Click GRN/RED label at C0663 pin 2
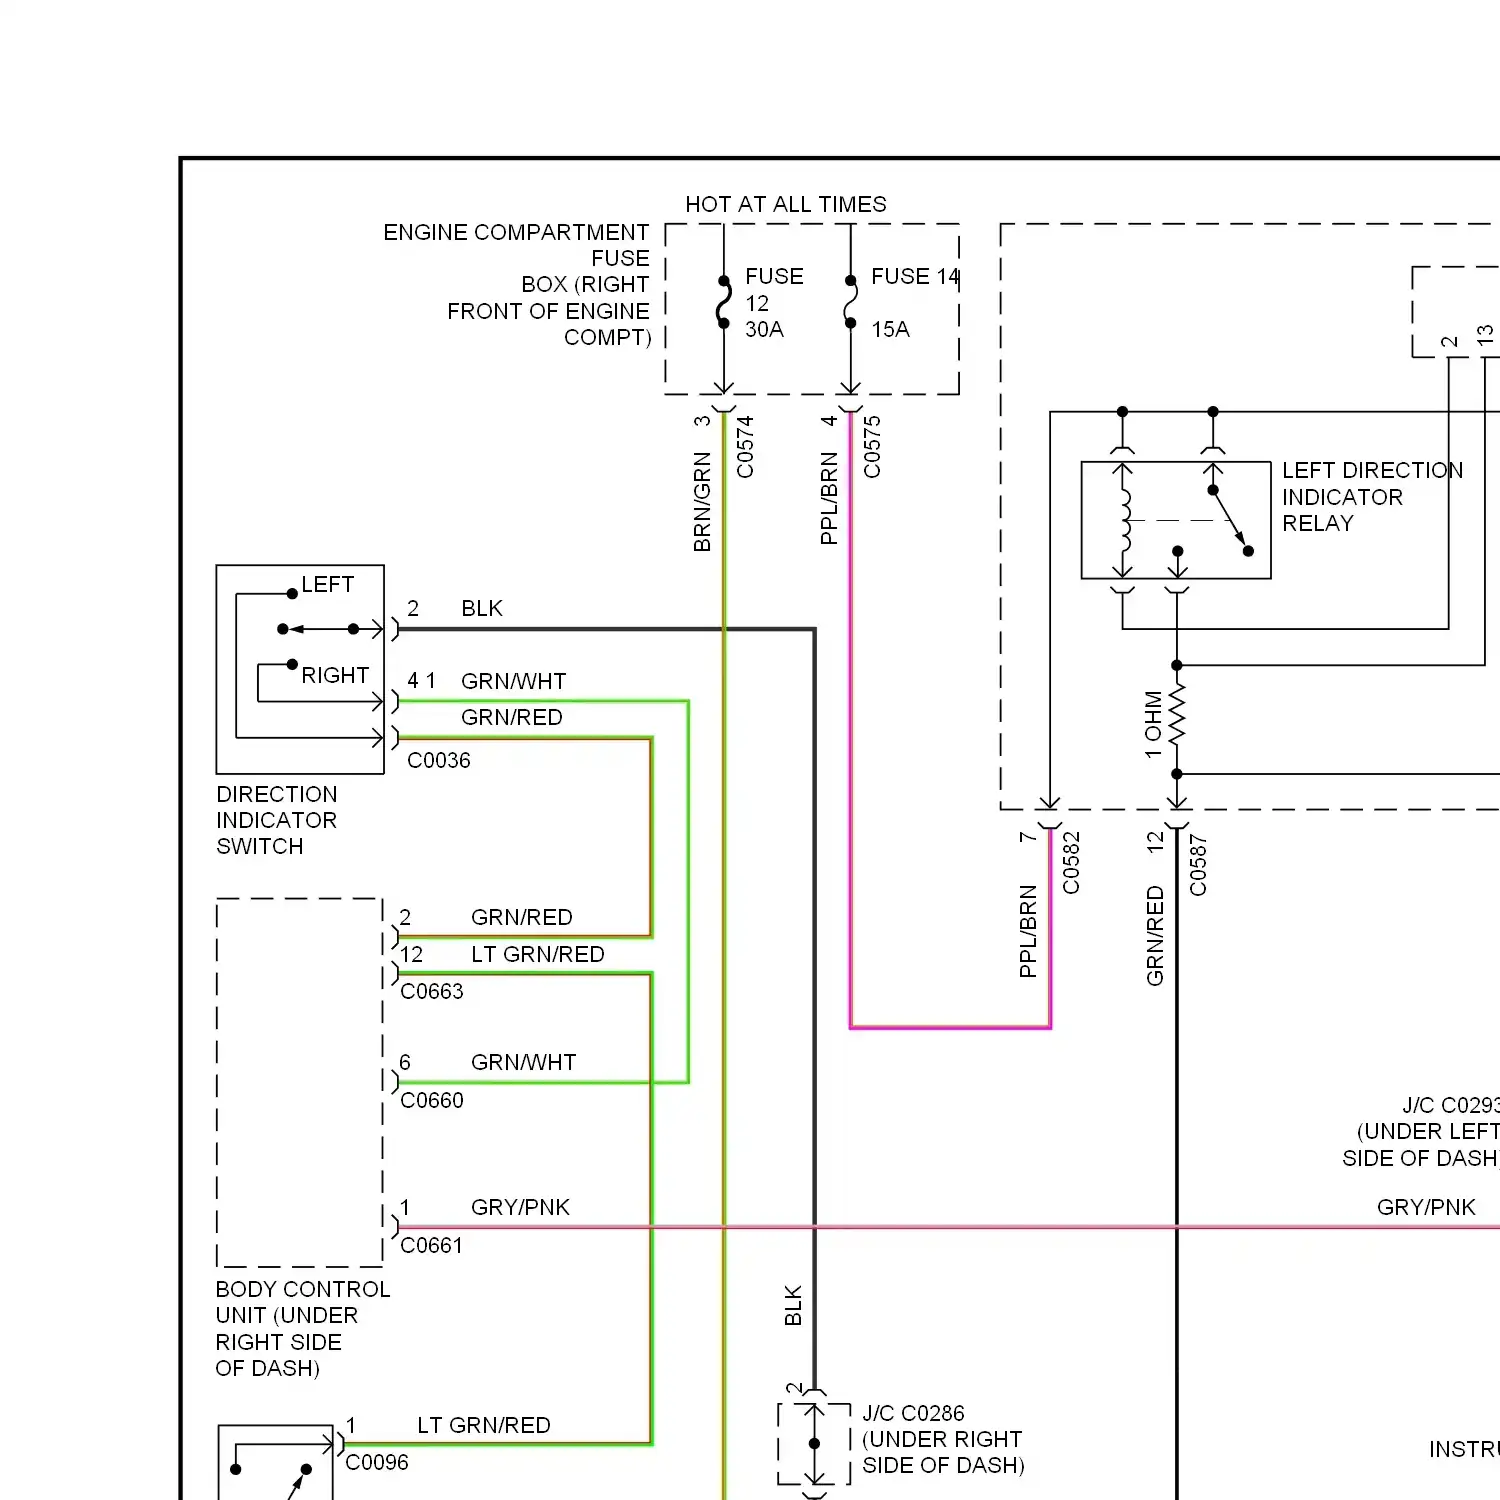This screenshot has width=1500, height=1500. (521, 917)
